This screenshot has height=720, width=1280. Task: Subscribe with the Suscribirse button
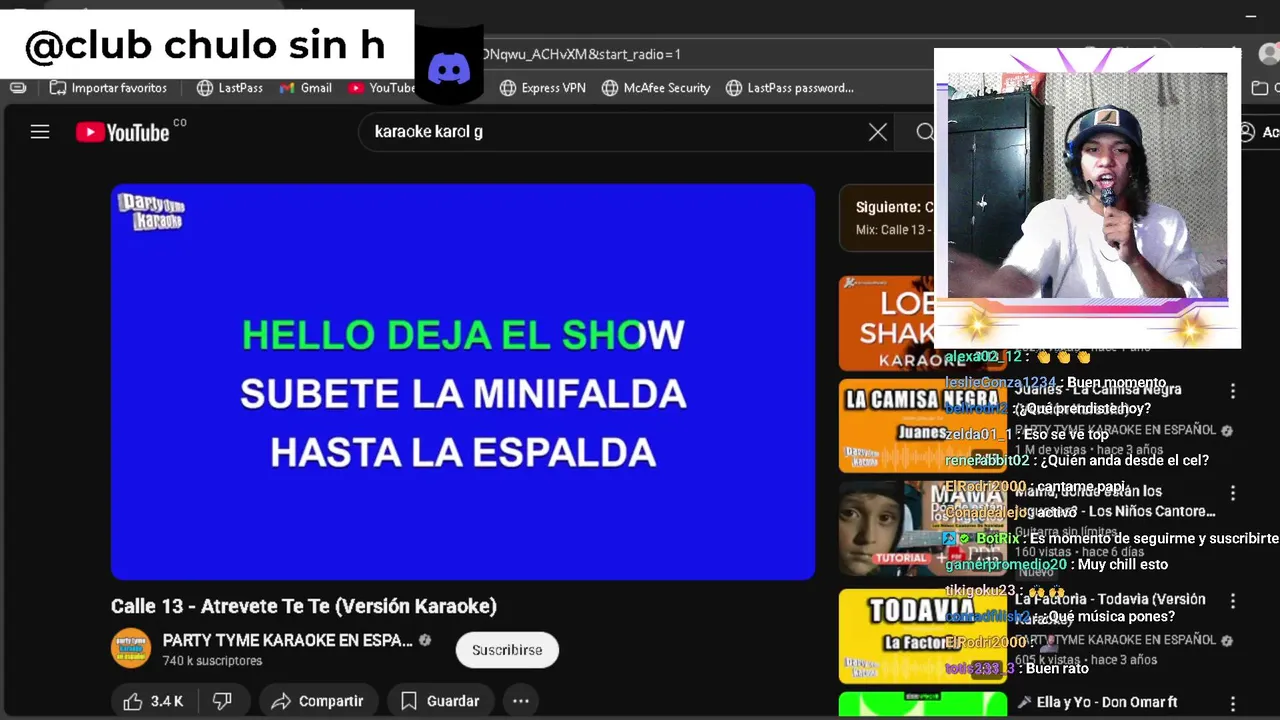click(x=507, y=650)
